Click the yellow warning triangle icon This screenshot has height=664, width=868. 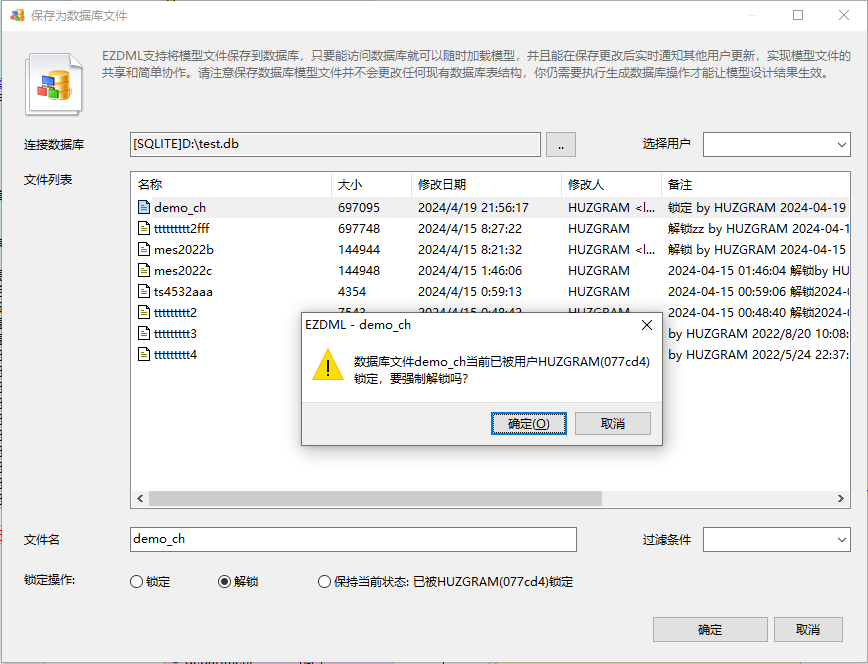point(328,366)
